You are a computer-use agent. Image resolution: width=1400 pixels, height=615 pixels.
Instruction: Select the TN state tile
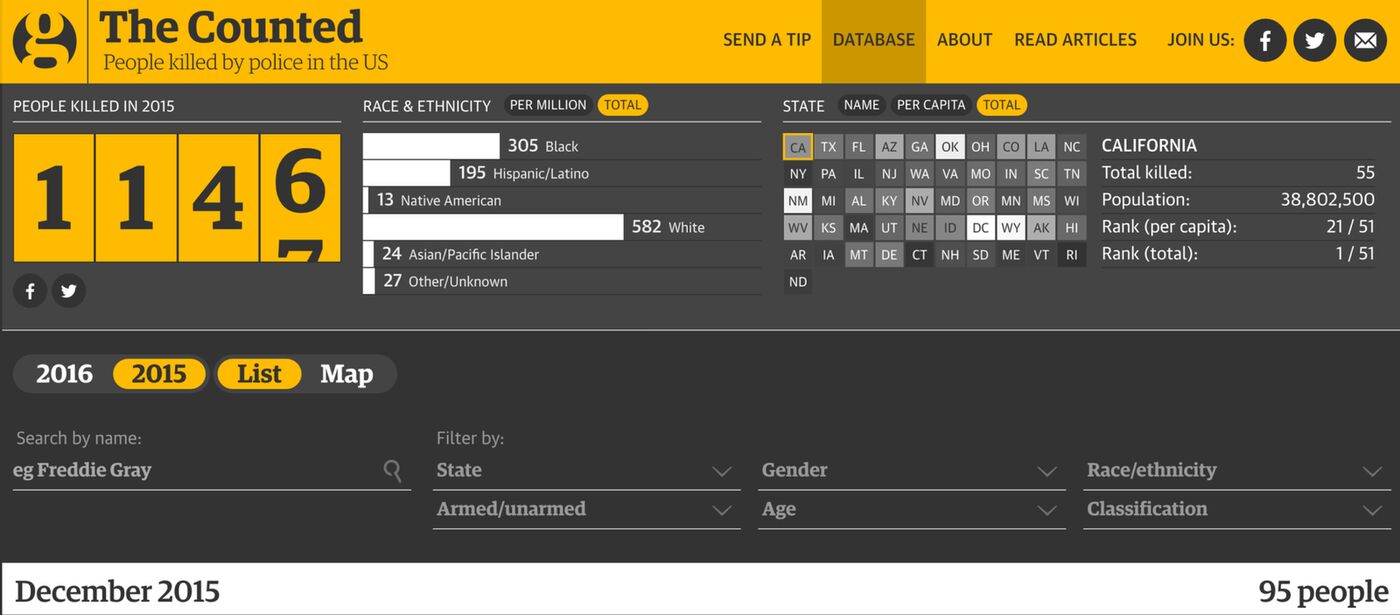pos(1072,174)
